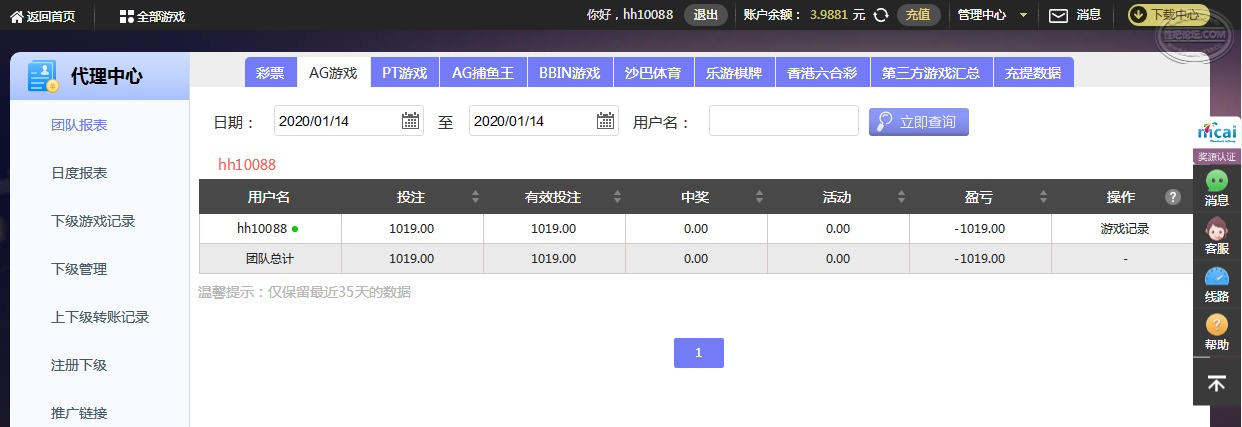Viewport: 1242px width, 427px height.
Task: Select 下级管理 in sidebar
Action: tap(79, 269)
